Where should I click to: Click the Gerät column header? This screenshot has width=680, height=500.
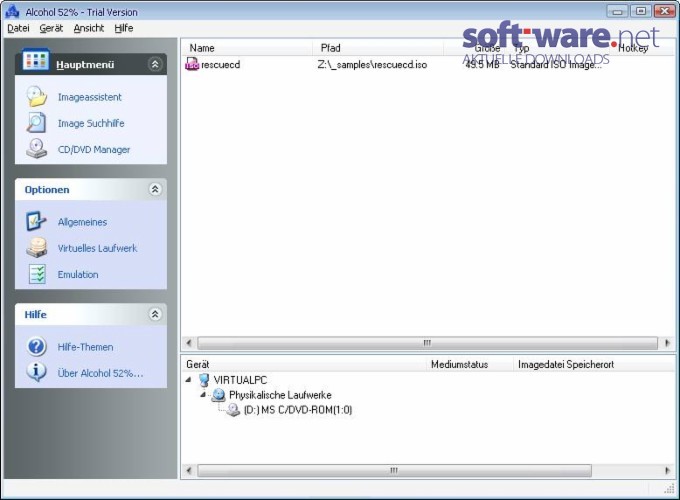tap(304, 364)
